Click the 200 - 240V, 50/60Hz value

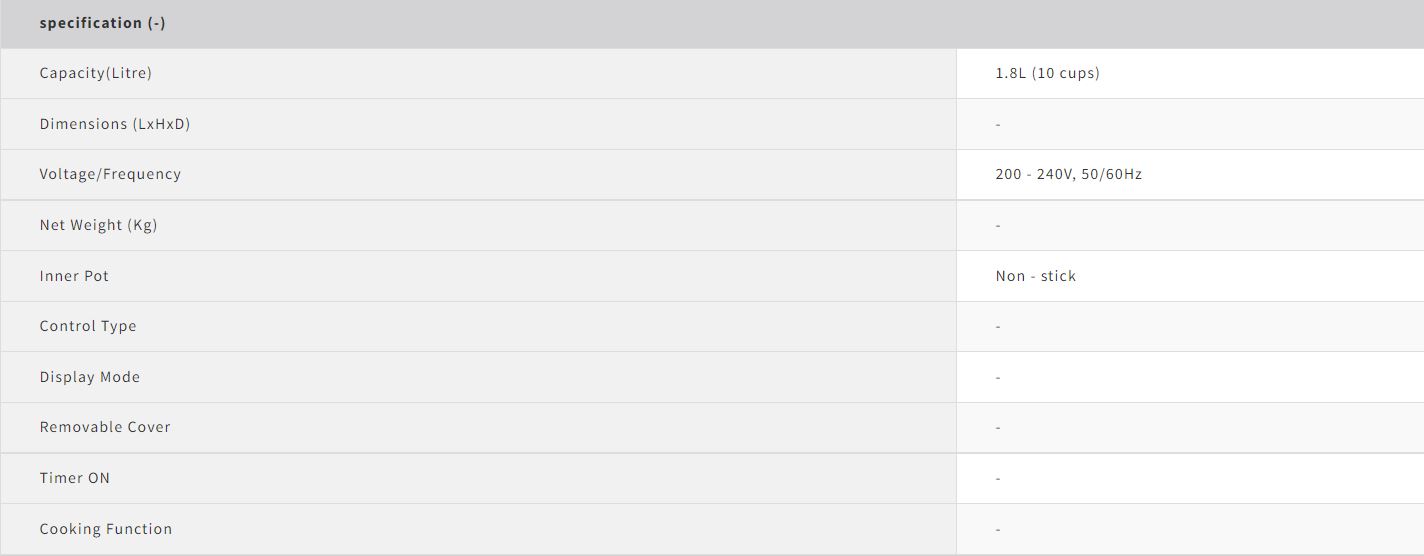pos(1068,174)
